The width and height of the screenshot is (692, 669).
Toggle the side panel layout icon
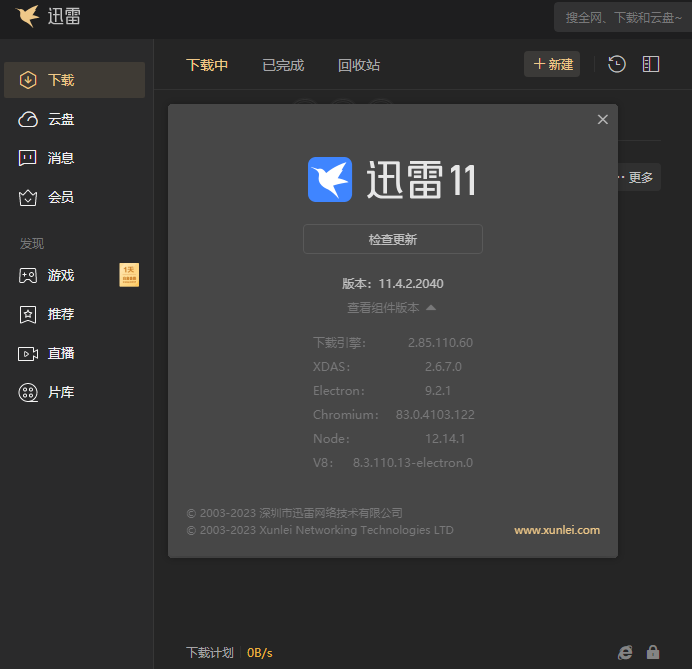[x=651, y=64]
